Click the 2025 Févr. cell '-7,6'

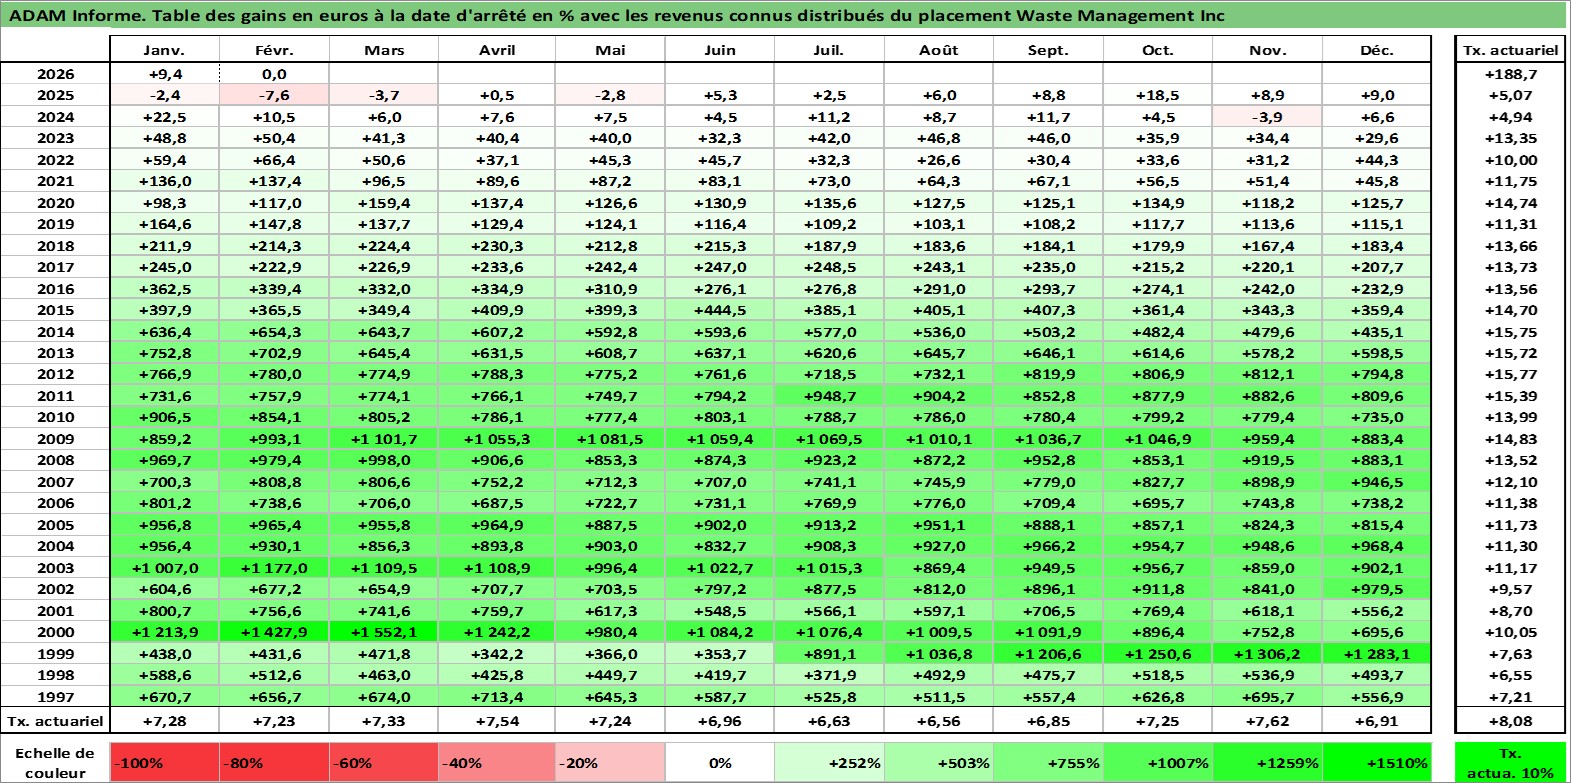click(x=274, y=95)
